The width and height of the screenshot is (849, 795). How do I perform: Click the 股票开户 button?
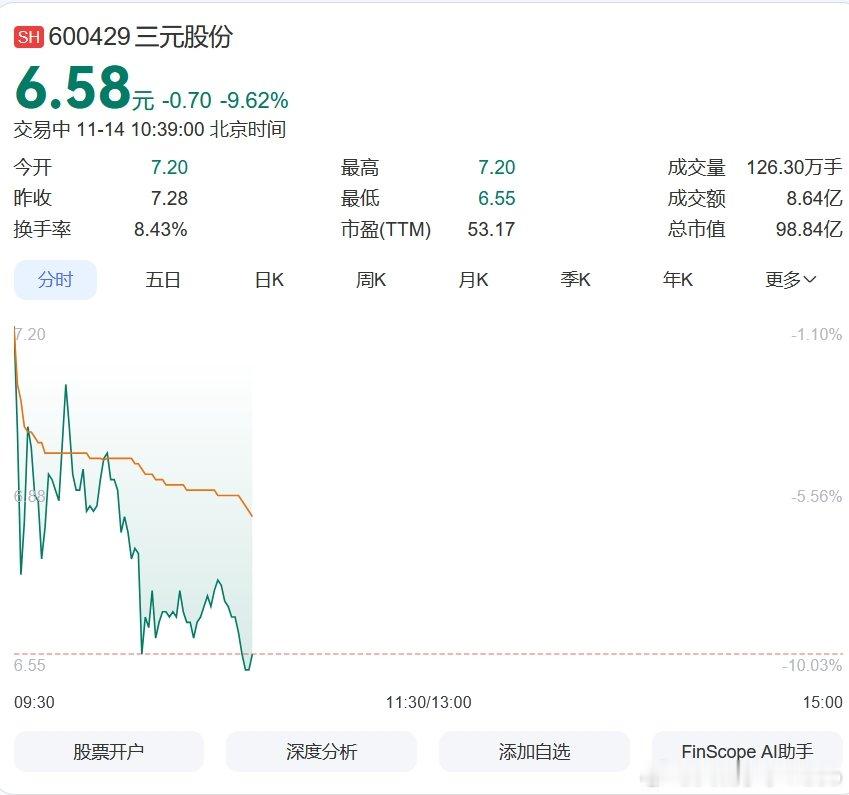coord(109,752)
